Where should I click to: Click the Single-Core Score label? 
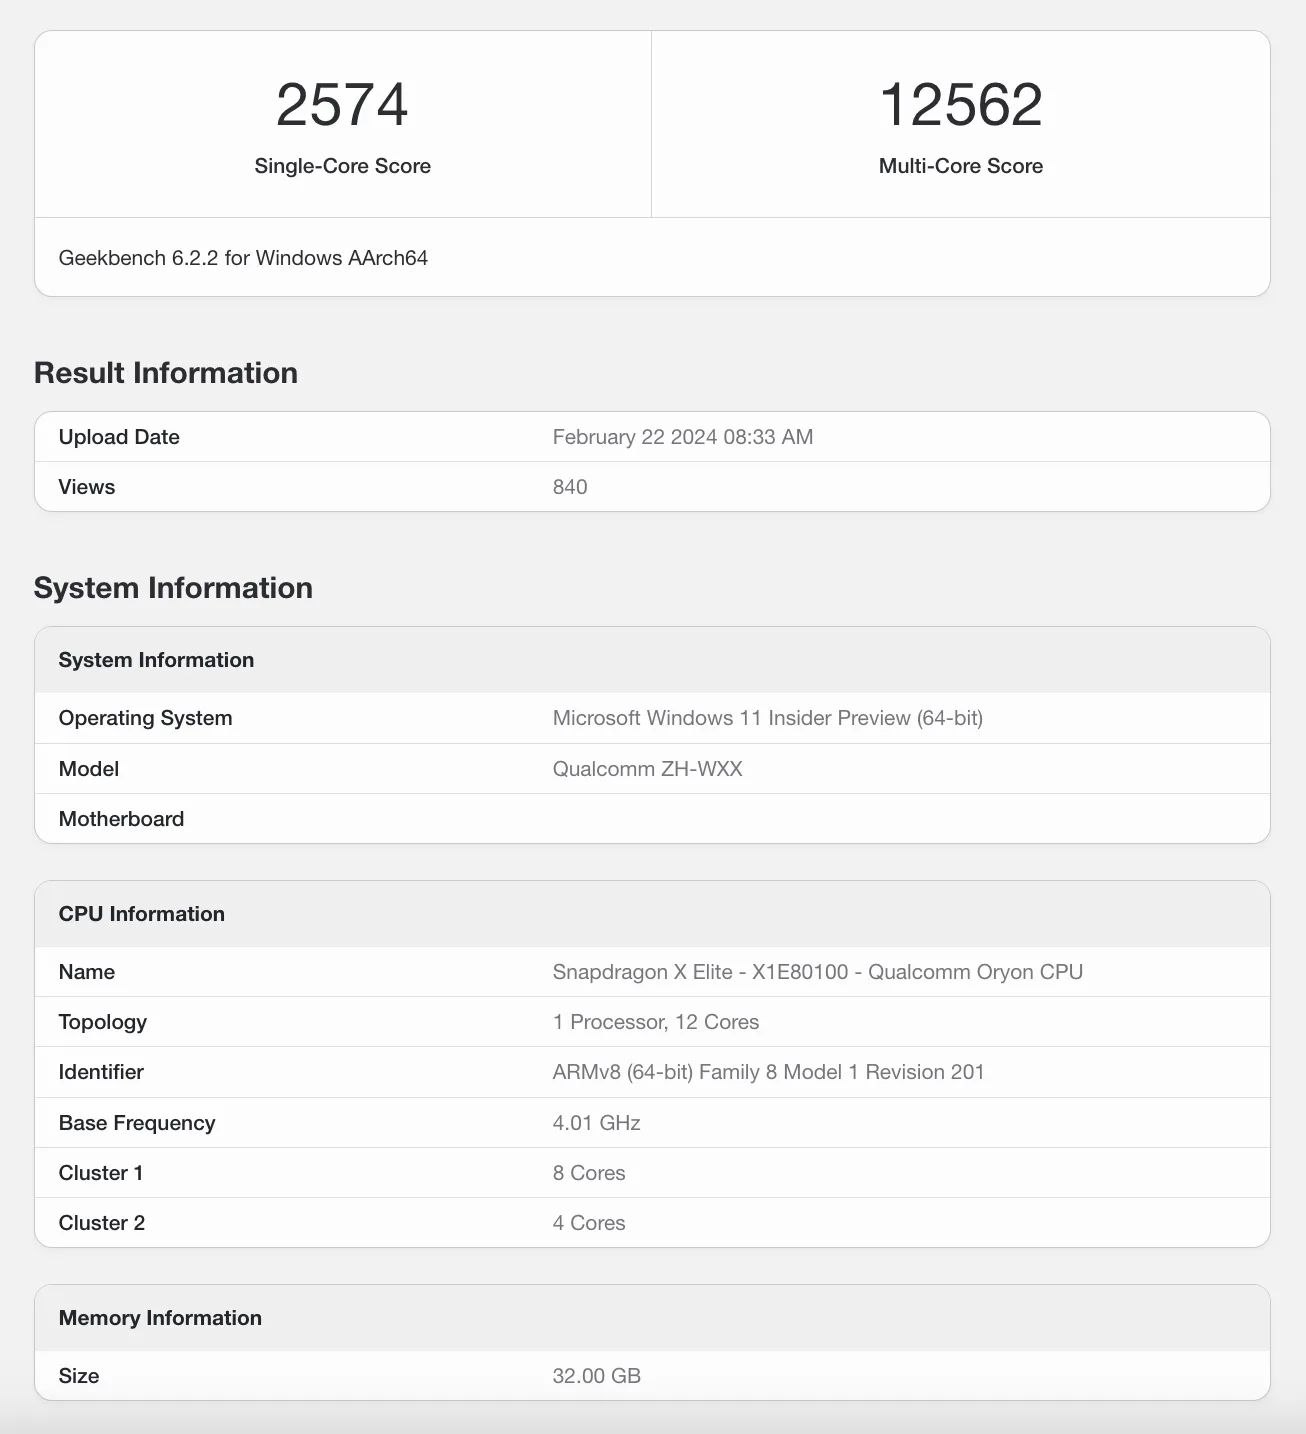[342, 166]
